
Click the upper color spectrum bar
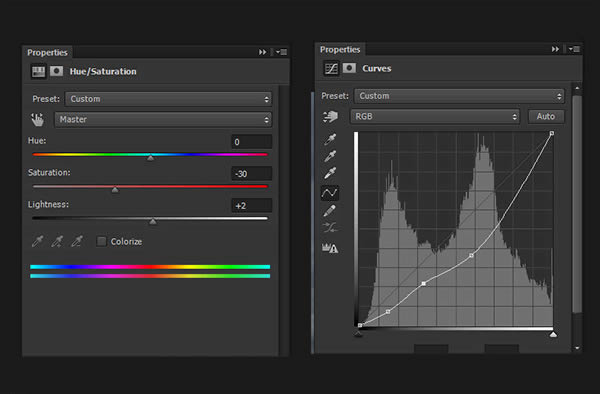tap(150, 267)
